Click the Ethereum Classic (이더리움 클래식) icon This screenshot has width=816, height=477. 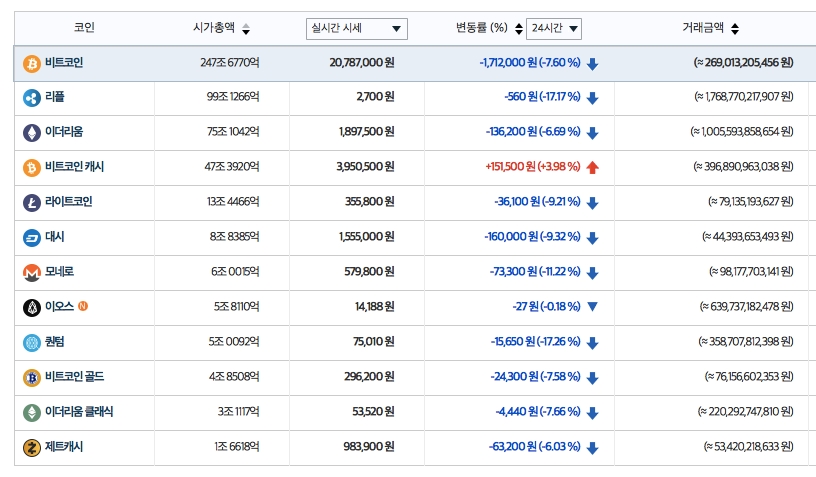(32, 412)
